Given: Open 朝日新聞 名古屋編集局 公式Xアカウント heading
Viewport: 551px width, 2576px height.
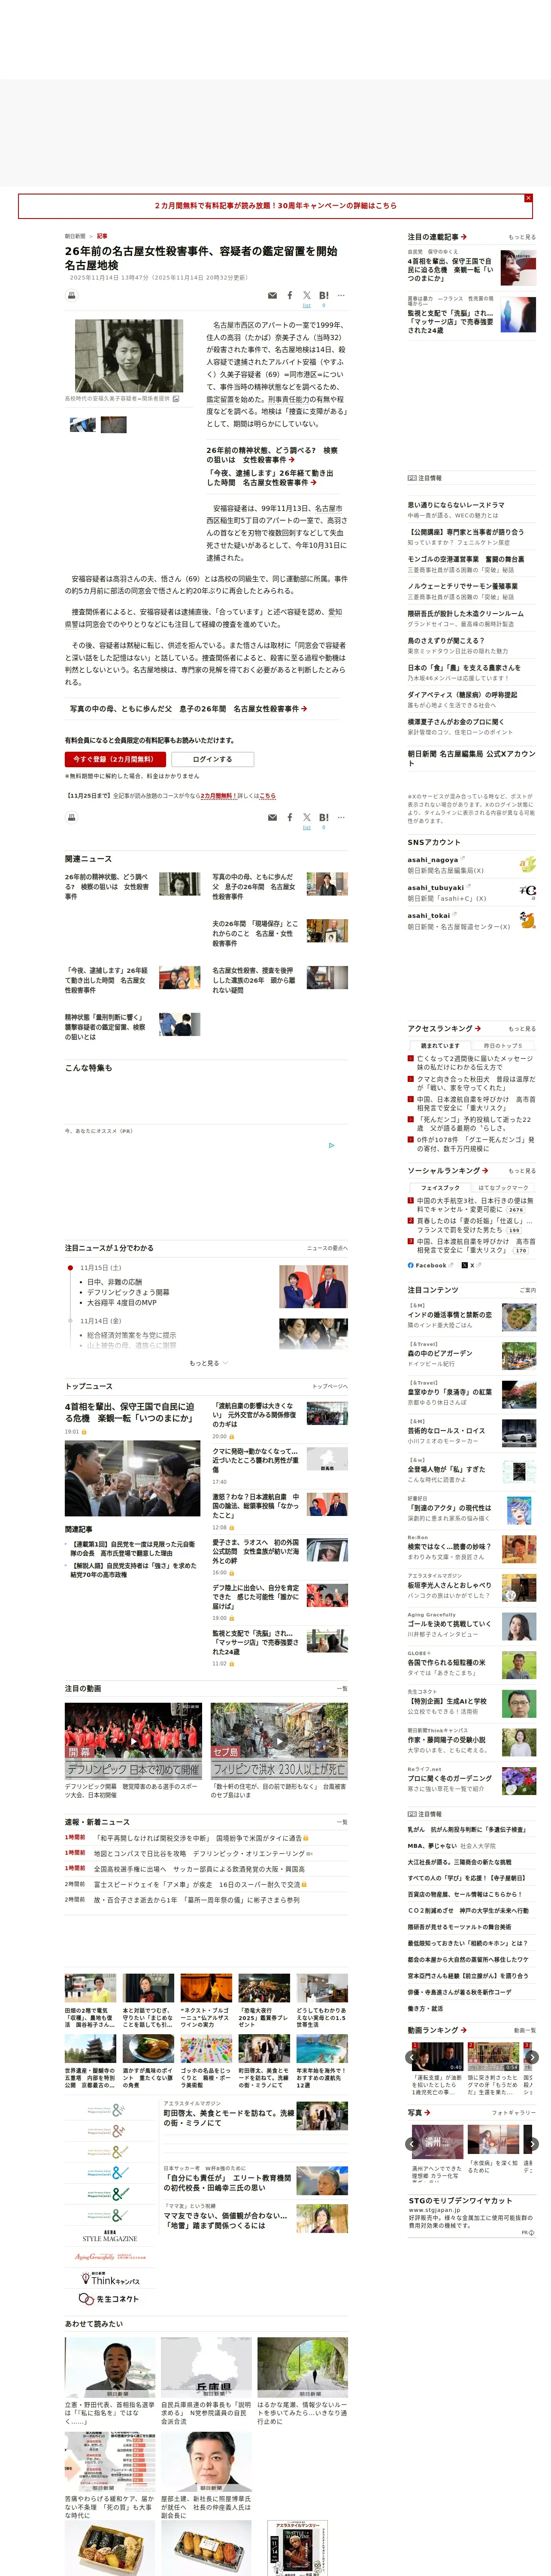Looking at the screenshot, I should (471, 758).
